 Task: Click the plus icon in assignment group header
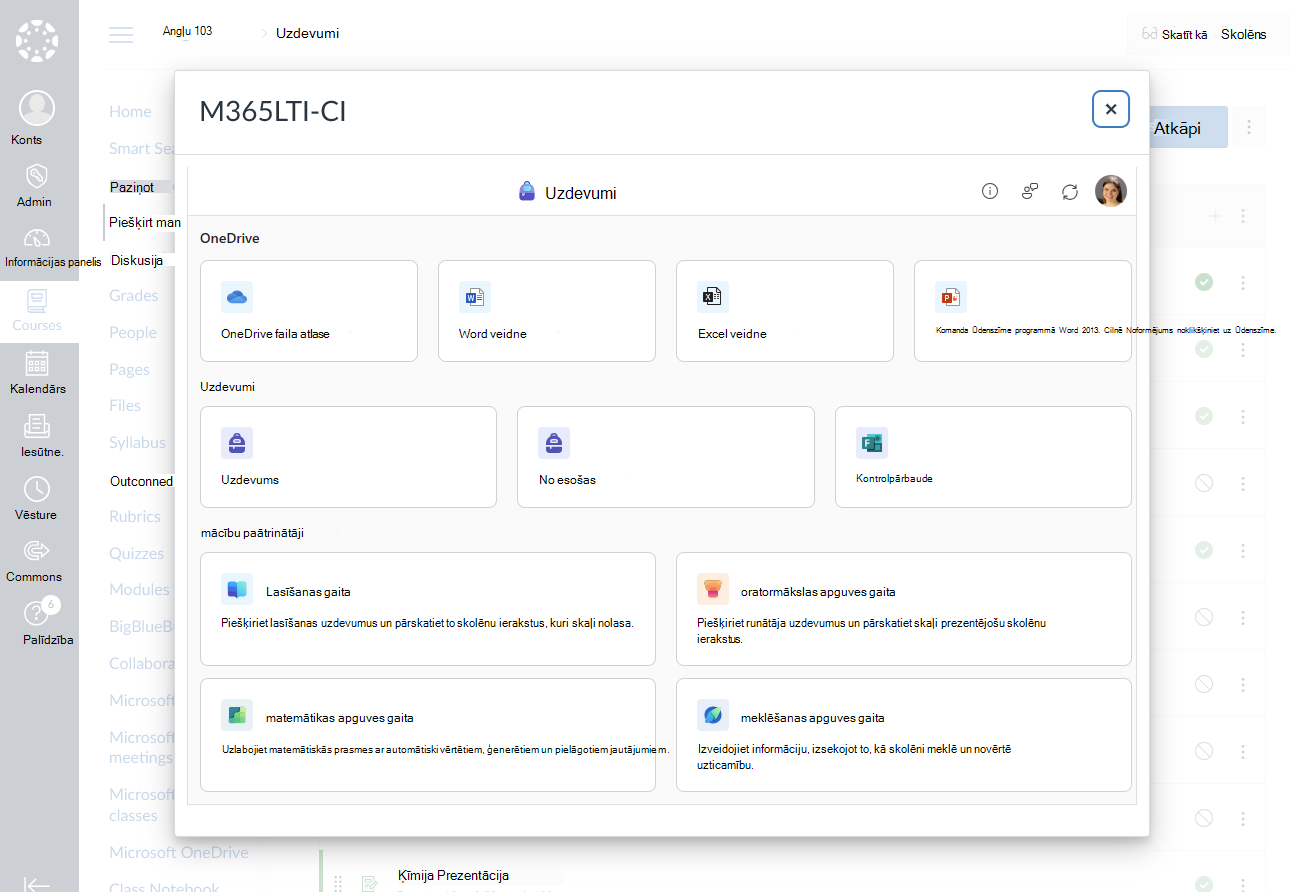click(1215, 216)
